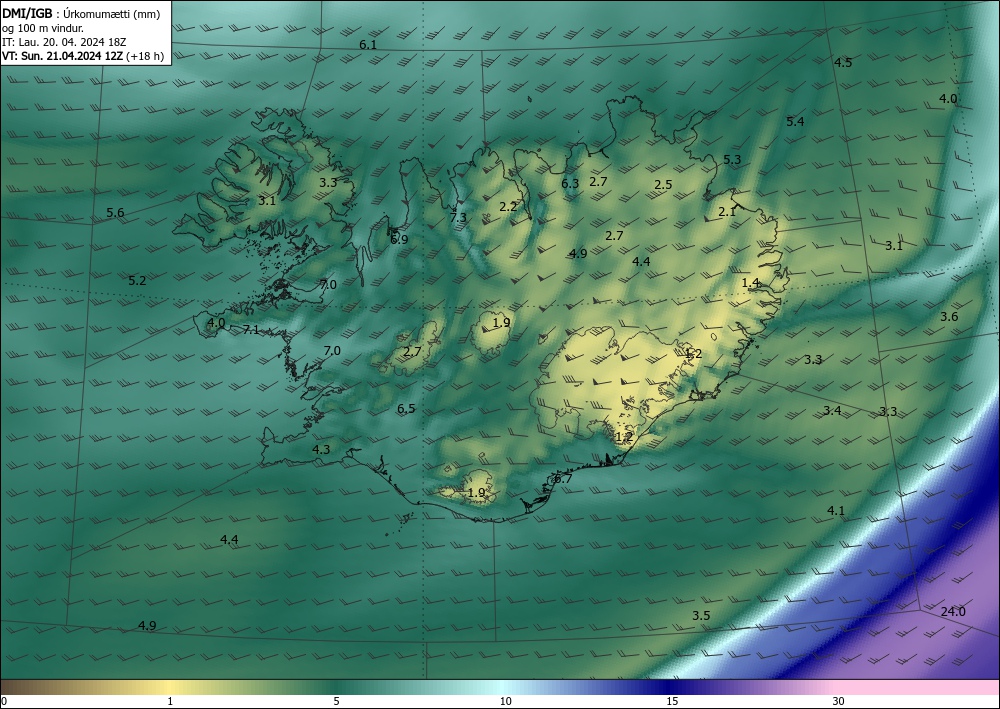Click the 5.3 value near northeast coast
Screen dimensions: 1000x709
pyautogui.click(x=732, y=159)
